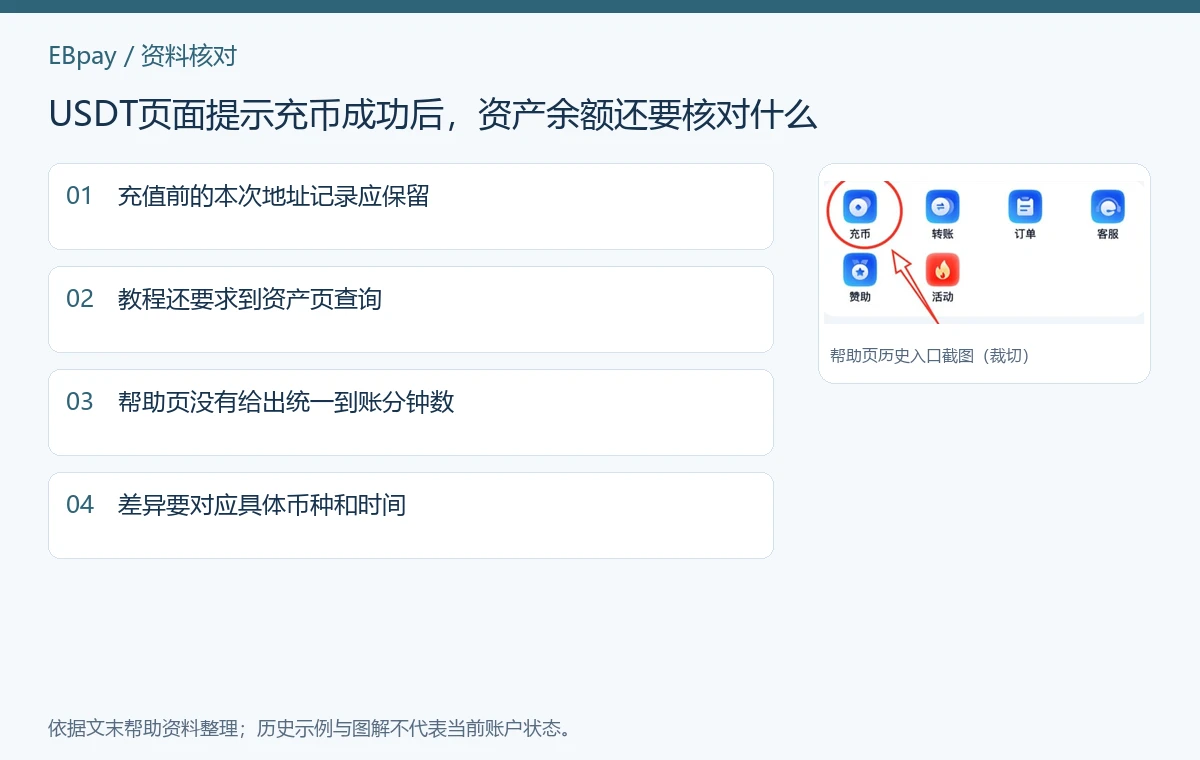Select card 01 充值前的本次地址记录应保留
Viewport: 1200px width, 760px height.
point(411,206)
